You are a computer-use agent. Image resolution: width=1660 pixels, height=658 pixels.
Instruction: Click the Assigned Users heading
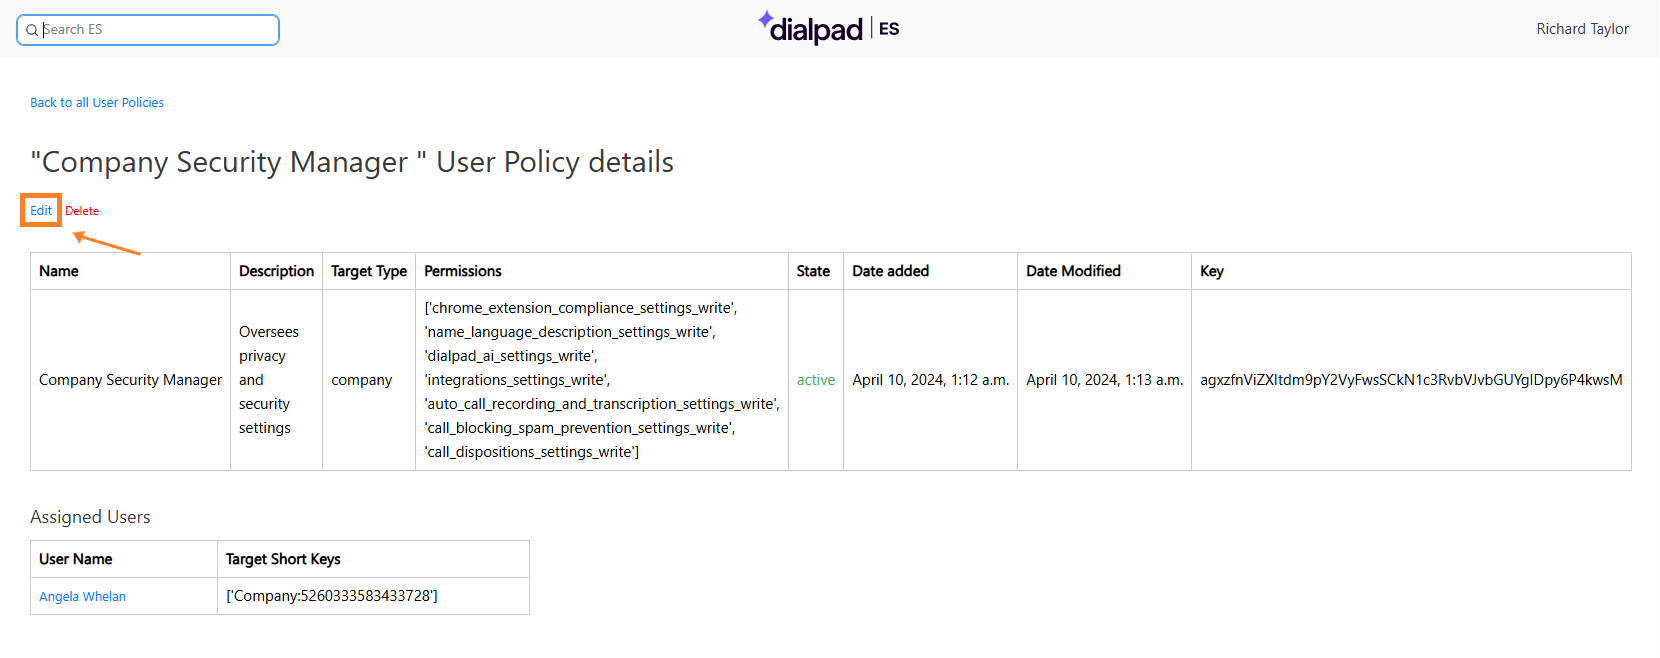click(90, 517)
